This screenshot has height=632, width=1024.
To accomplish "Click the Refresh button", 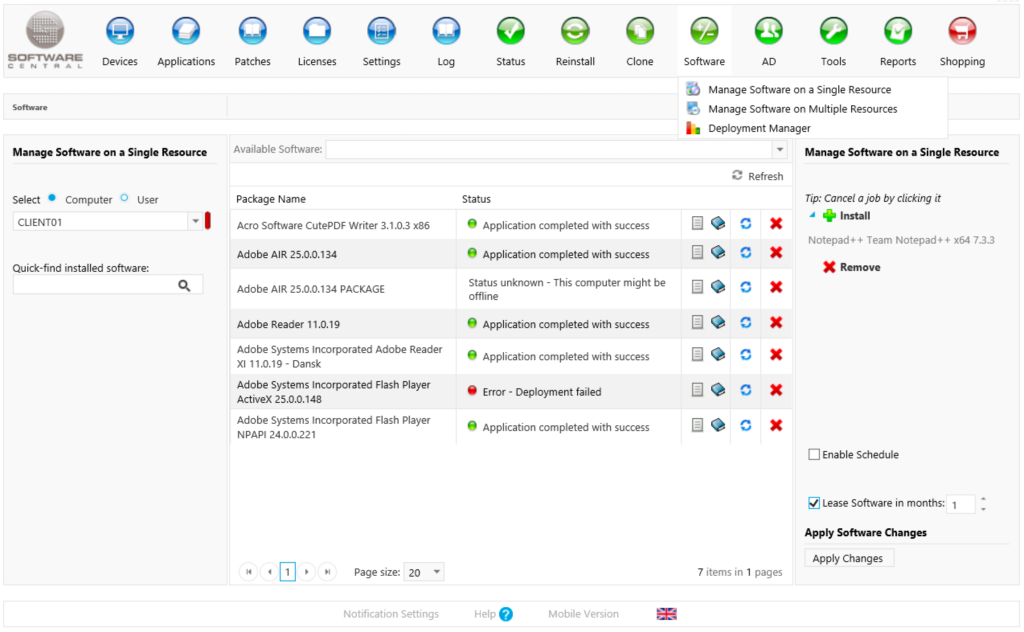I will coord(758,176).
